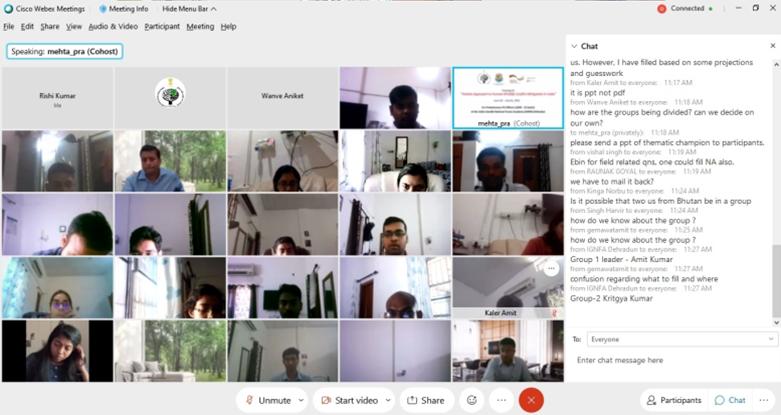This screenshot has width=781, height=415.
Task: Open more options ellipsis in control bar
Action: (501, 400)
